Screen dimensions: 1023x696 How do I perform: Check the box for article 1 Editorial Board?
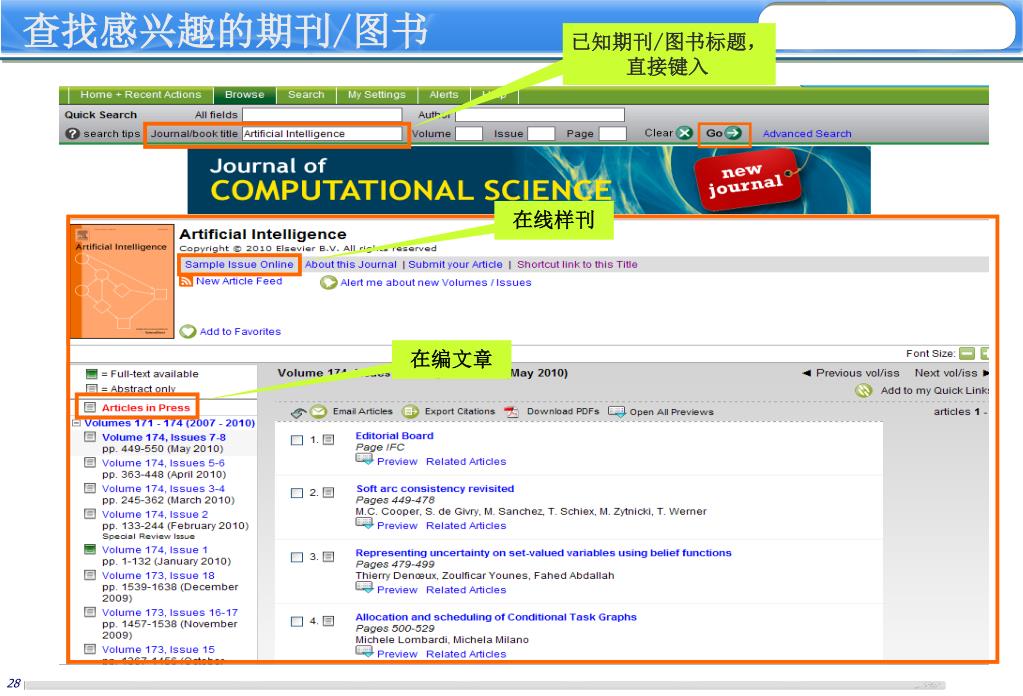coord(297,440)
